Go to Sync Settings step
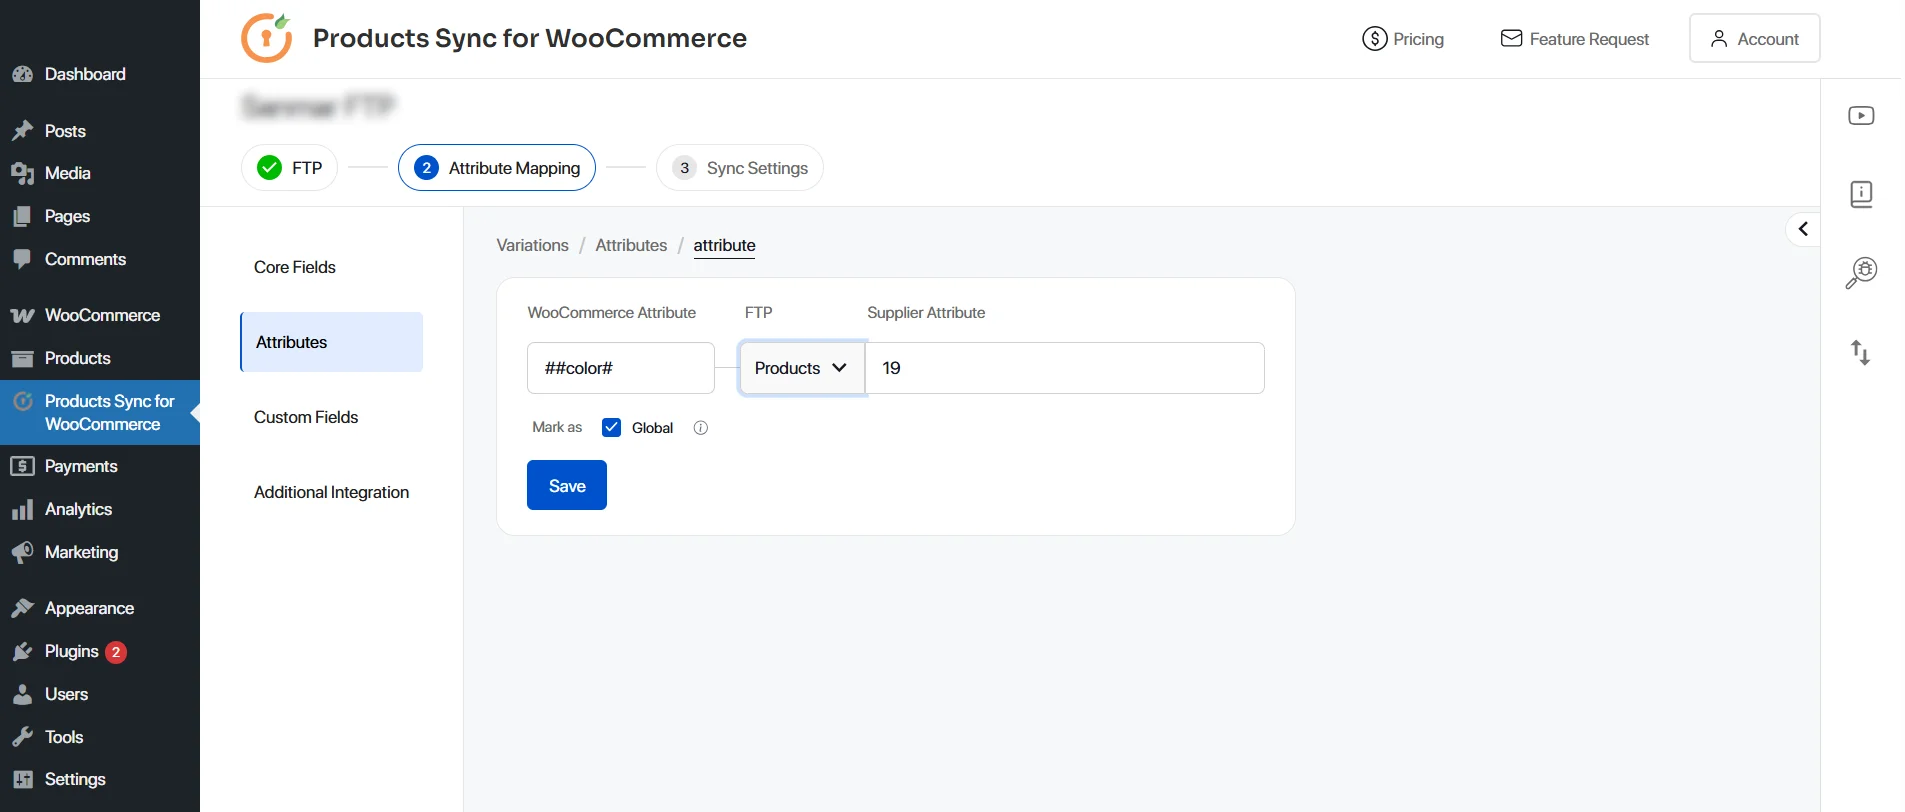 (740, 168)
